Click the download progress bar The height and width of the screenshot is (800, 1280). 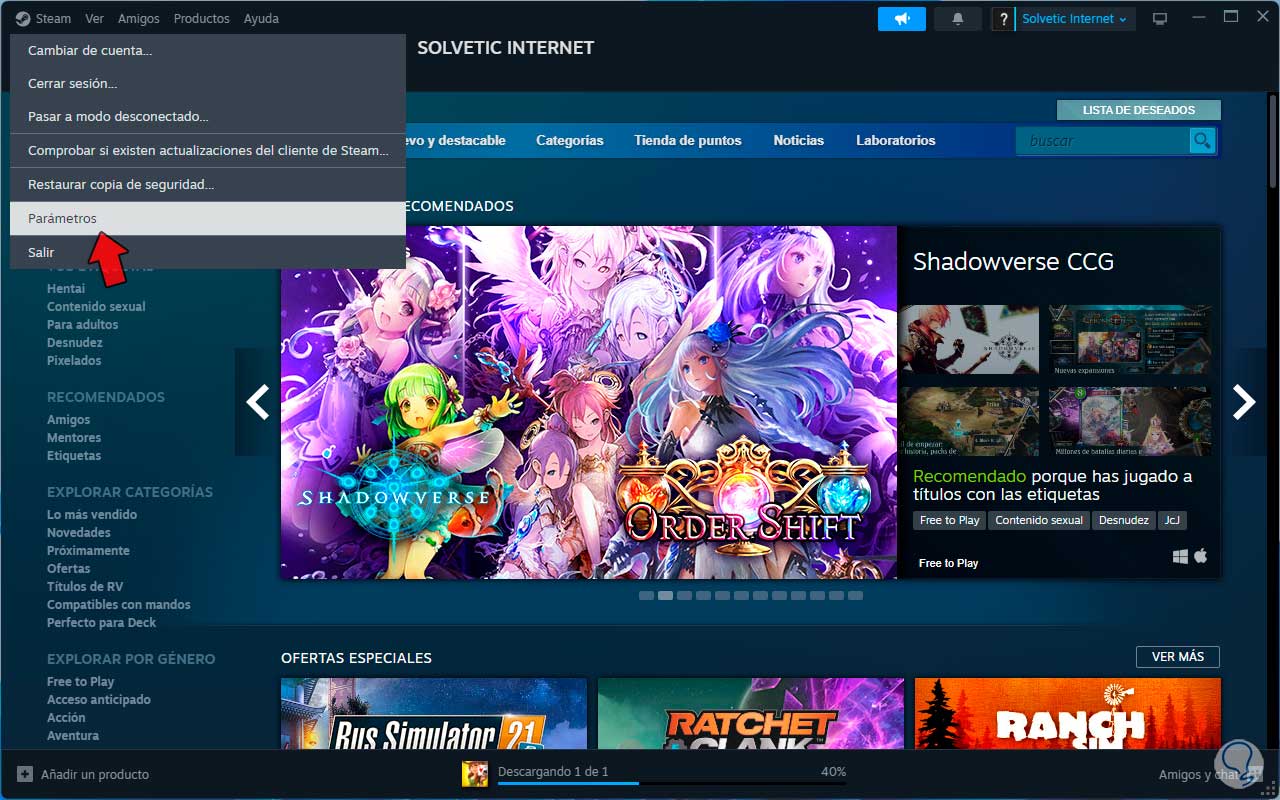tap(672, 784)
